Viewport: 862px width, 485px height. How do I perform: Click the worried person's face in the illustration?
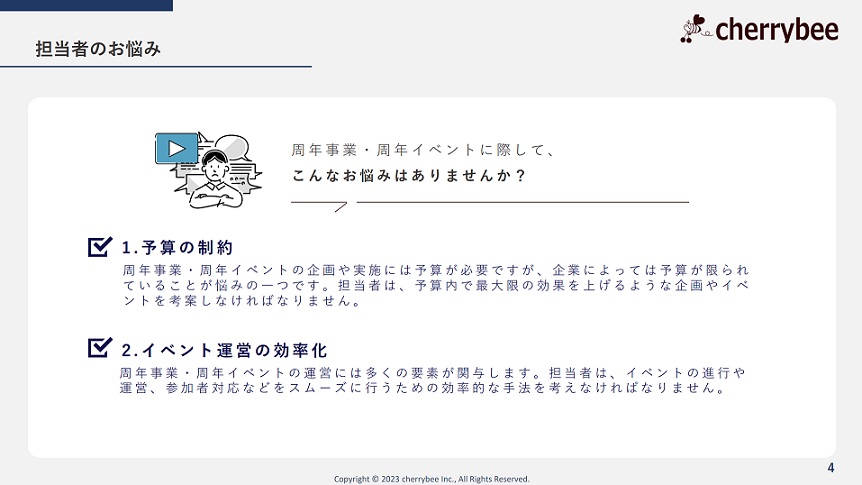point(213,168)
